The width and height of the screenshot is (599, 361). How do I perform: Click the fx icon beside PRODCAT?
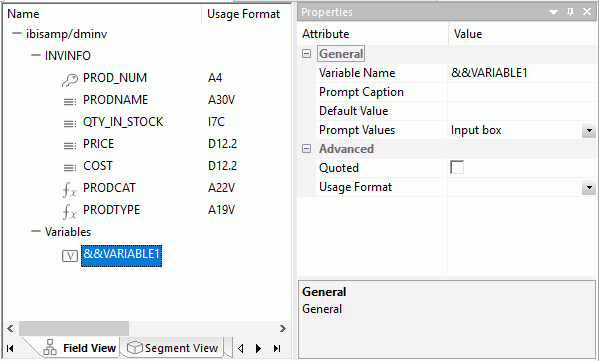(70, 189)
